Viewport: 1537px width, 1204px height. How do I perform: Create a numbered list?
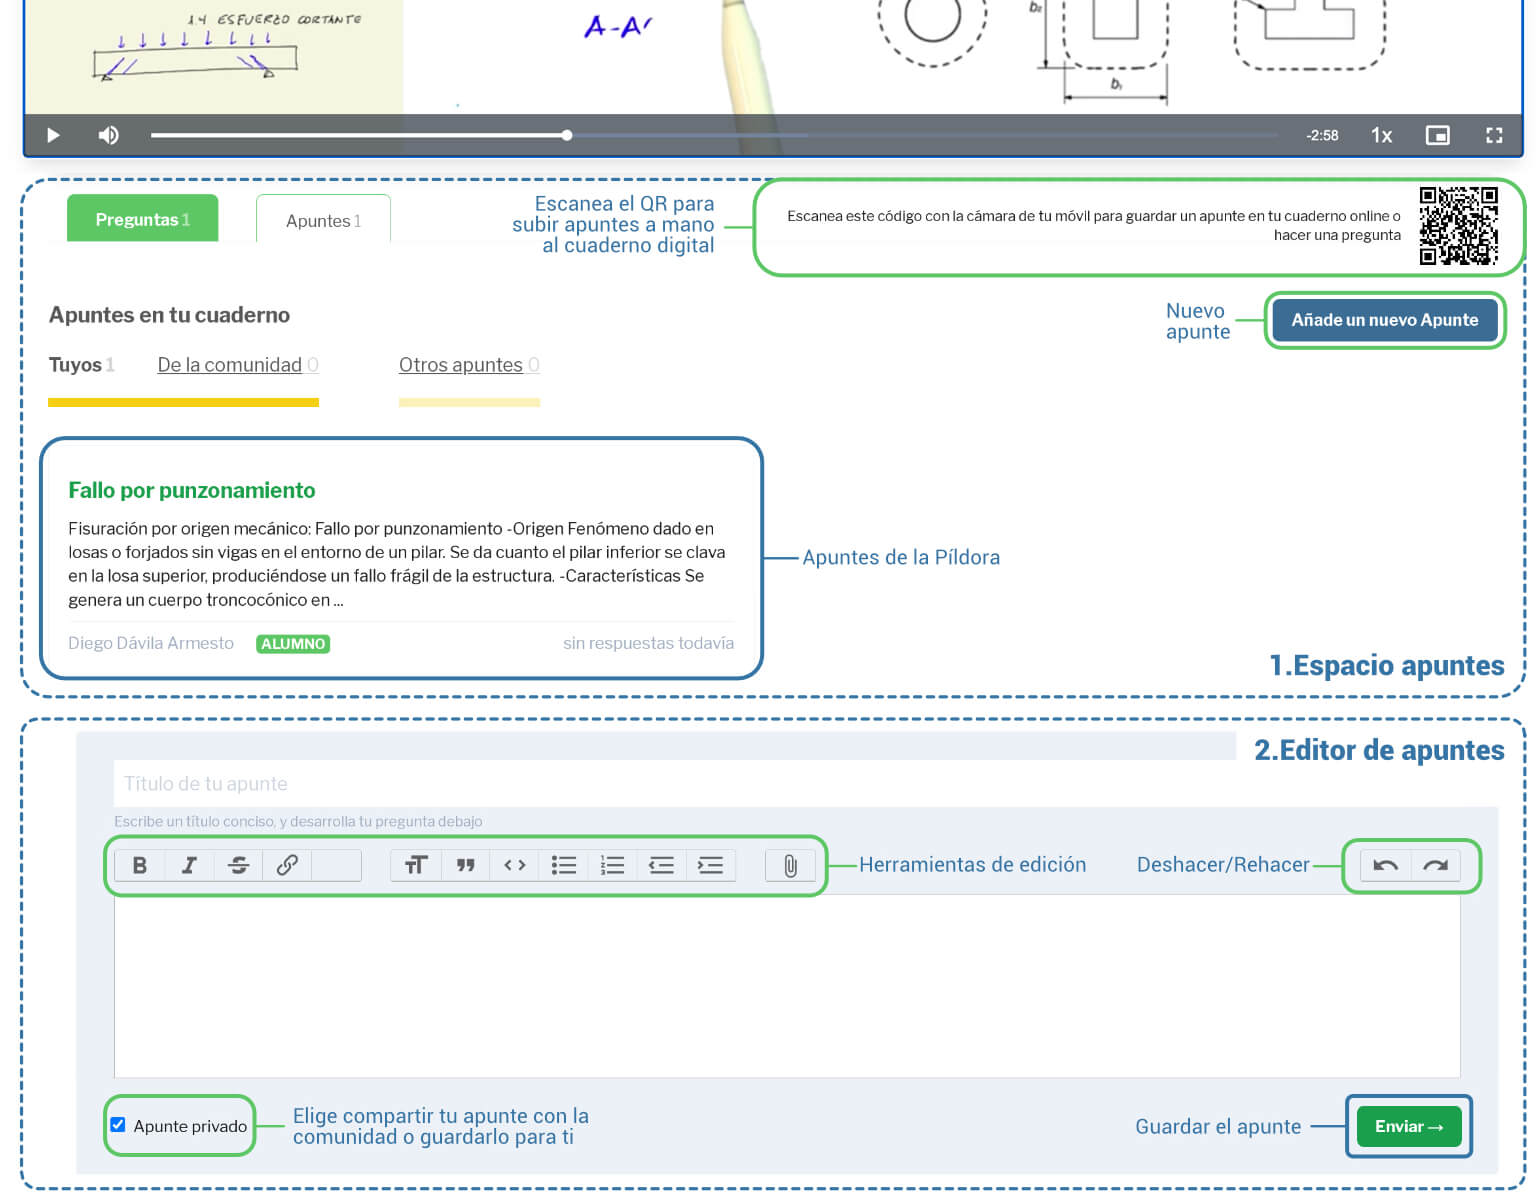tap(612, 865)
